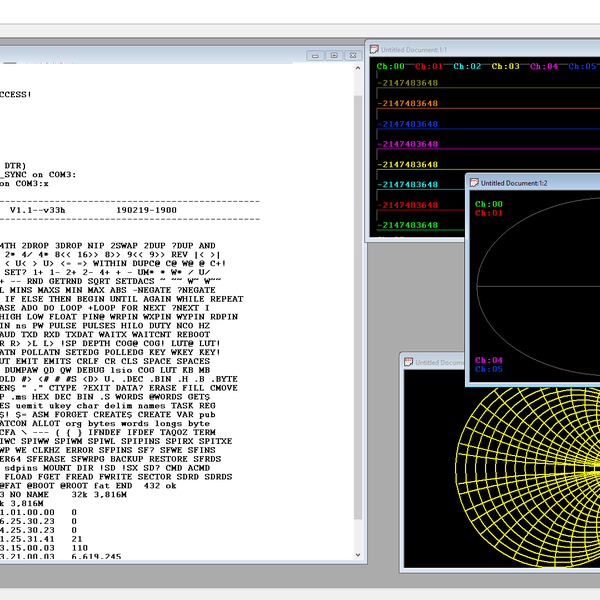600x600 pixels.
Task: Click the yellow polar grid plot
Action: (x=528, y=477)
